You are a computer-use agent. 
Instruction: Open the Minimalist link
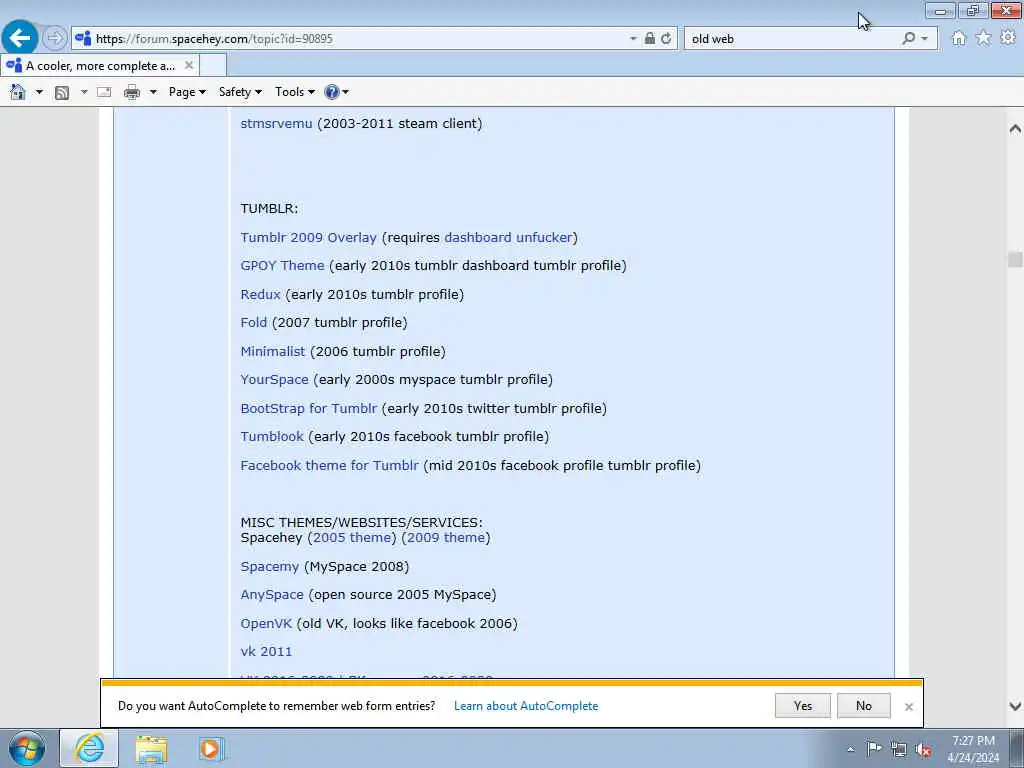click(x=272, y=351)
